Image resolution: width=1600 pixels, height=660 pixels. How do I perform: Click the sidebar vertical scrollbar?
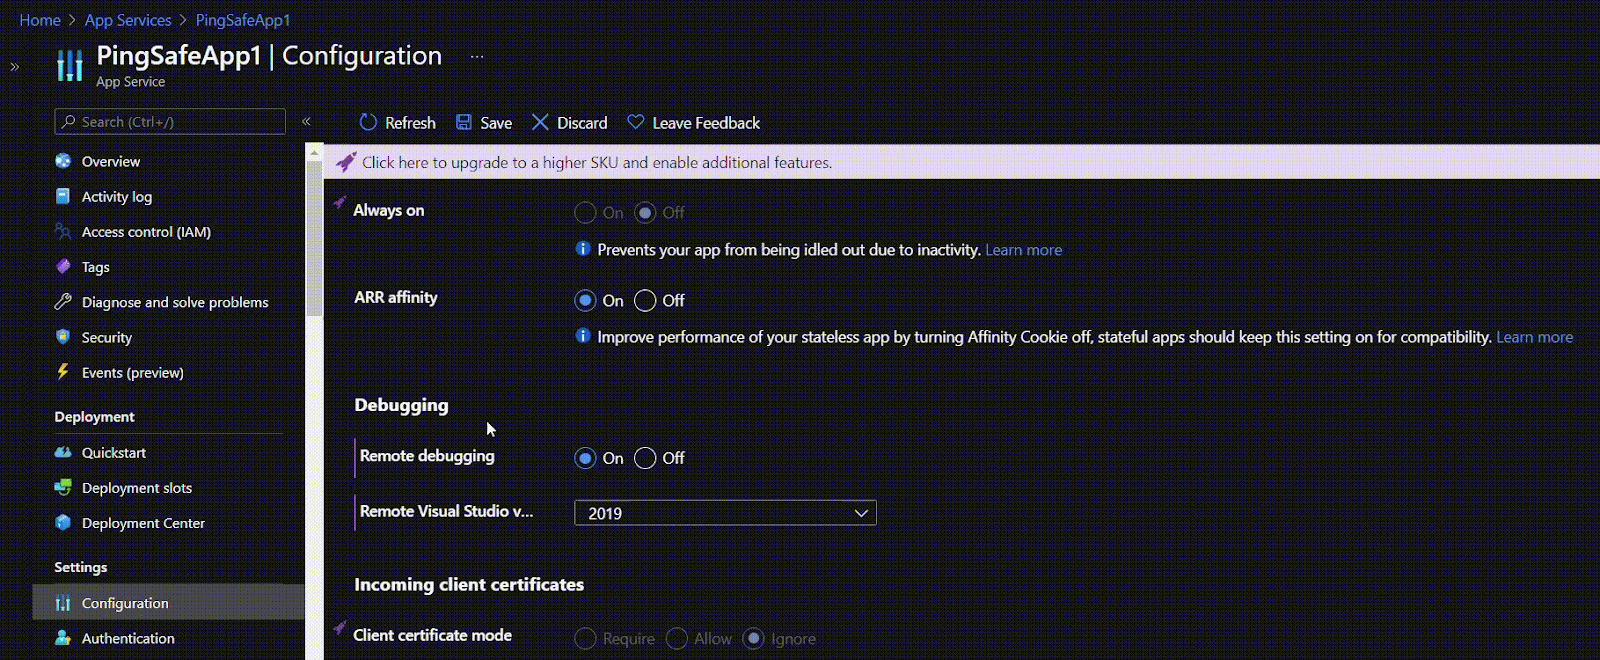(314, 240)
